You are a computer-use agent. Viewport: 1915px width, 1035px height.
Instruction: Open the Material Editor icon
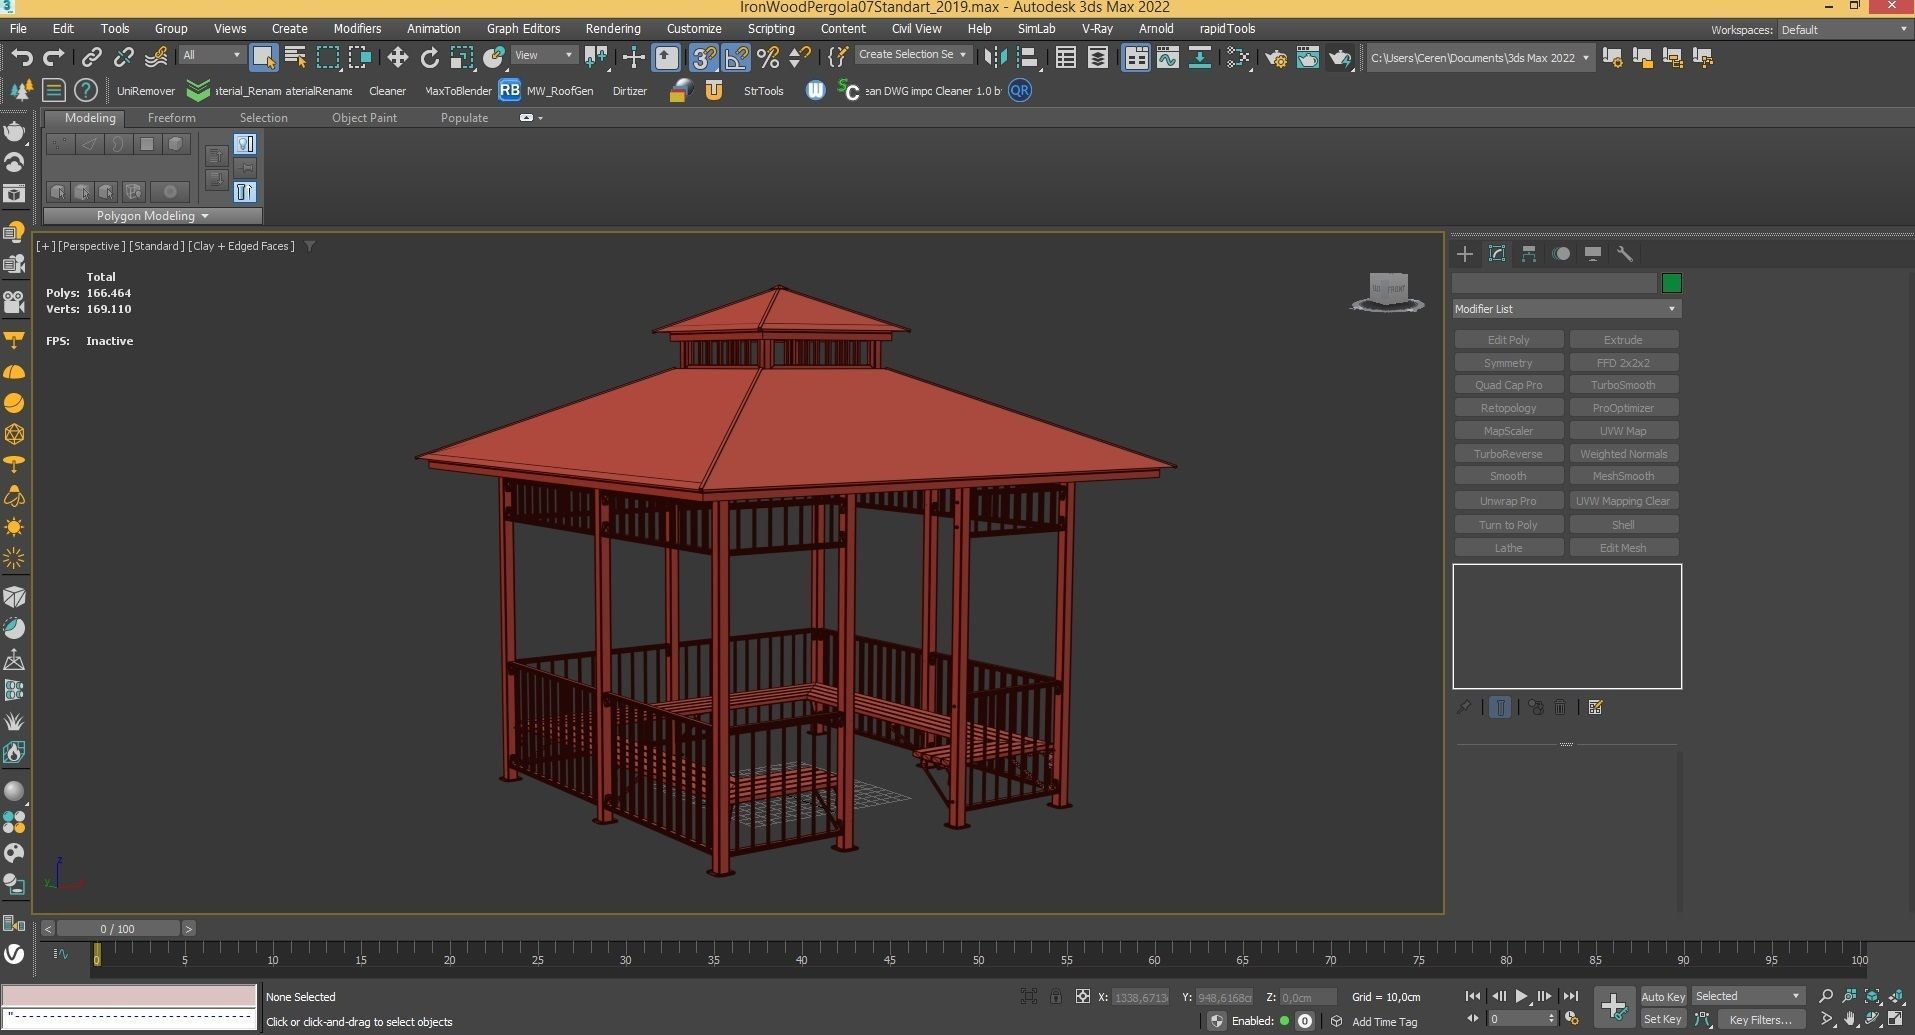pyautogui.click(x=1237, y=57)
